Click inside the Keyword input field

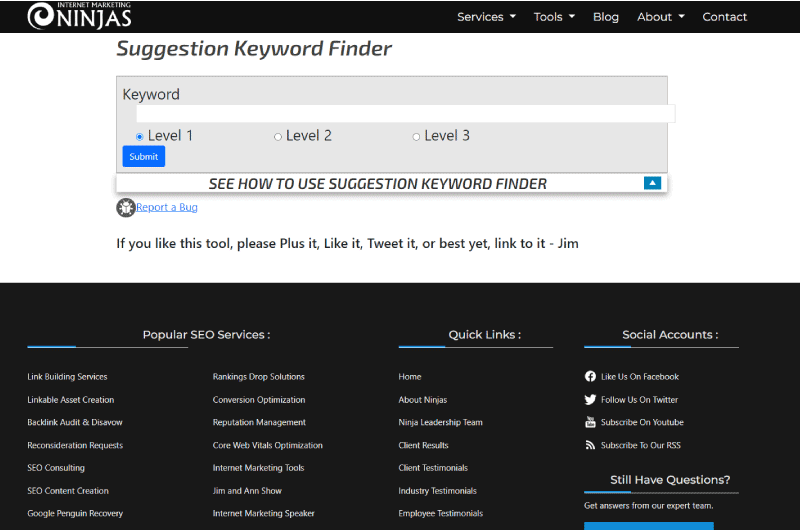click(x=406, y=114)
